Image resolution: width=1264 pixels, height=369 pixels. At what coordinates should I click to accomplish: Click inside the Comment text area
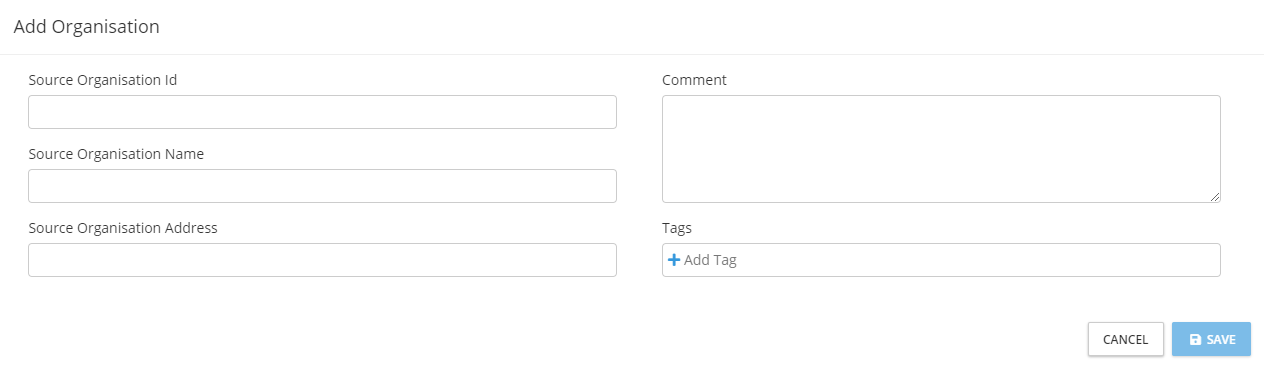coord(941,149)
